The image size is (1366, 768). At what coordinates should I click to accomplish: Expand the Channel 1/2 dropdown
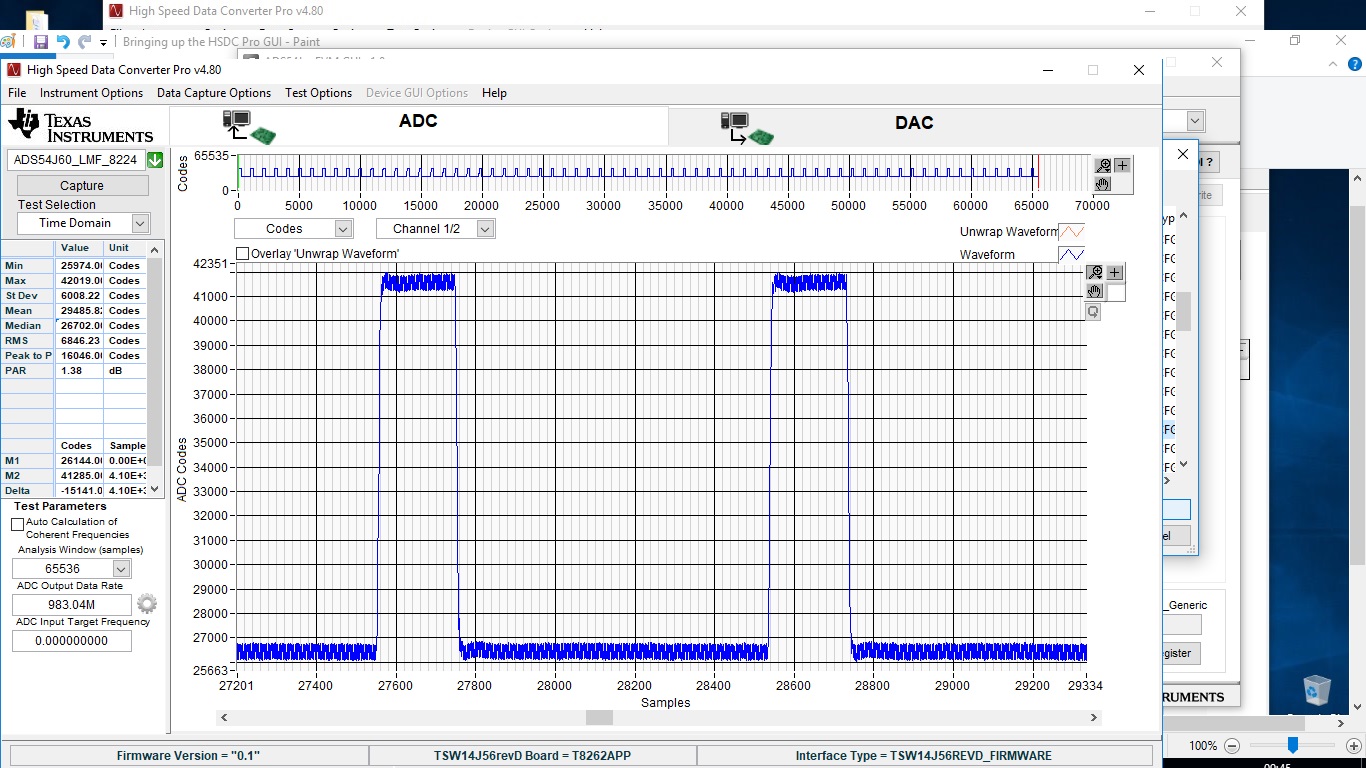point(485,229)
